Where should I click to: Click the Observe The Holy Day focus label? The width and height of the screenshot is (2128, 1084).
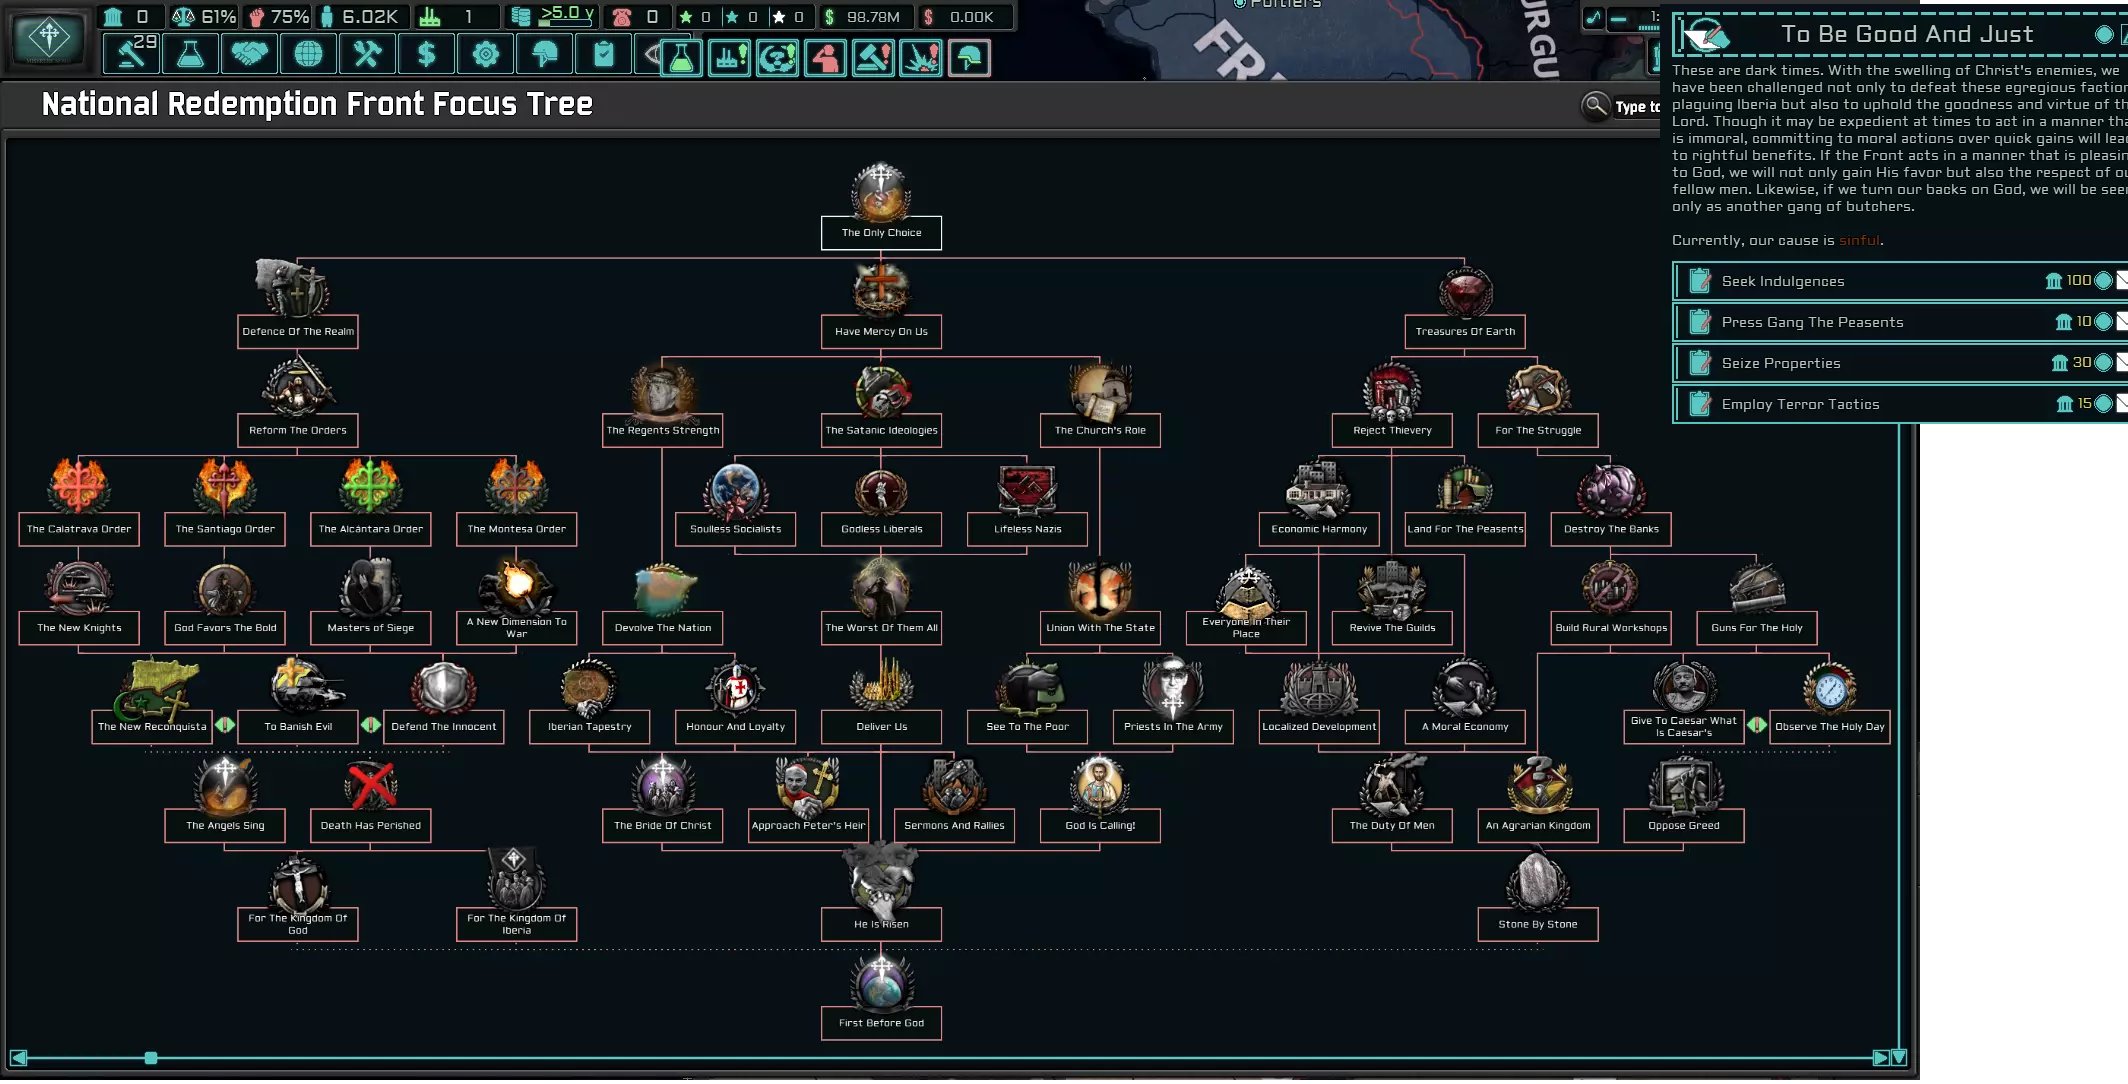(x=1830, y=727)
